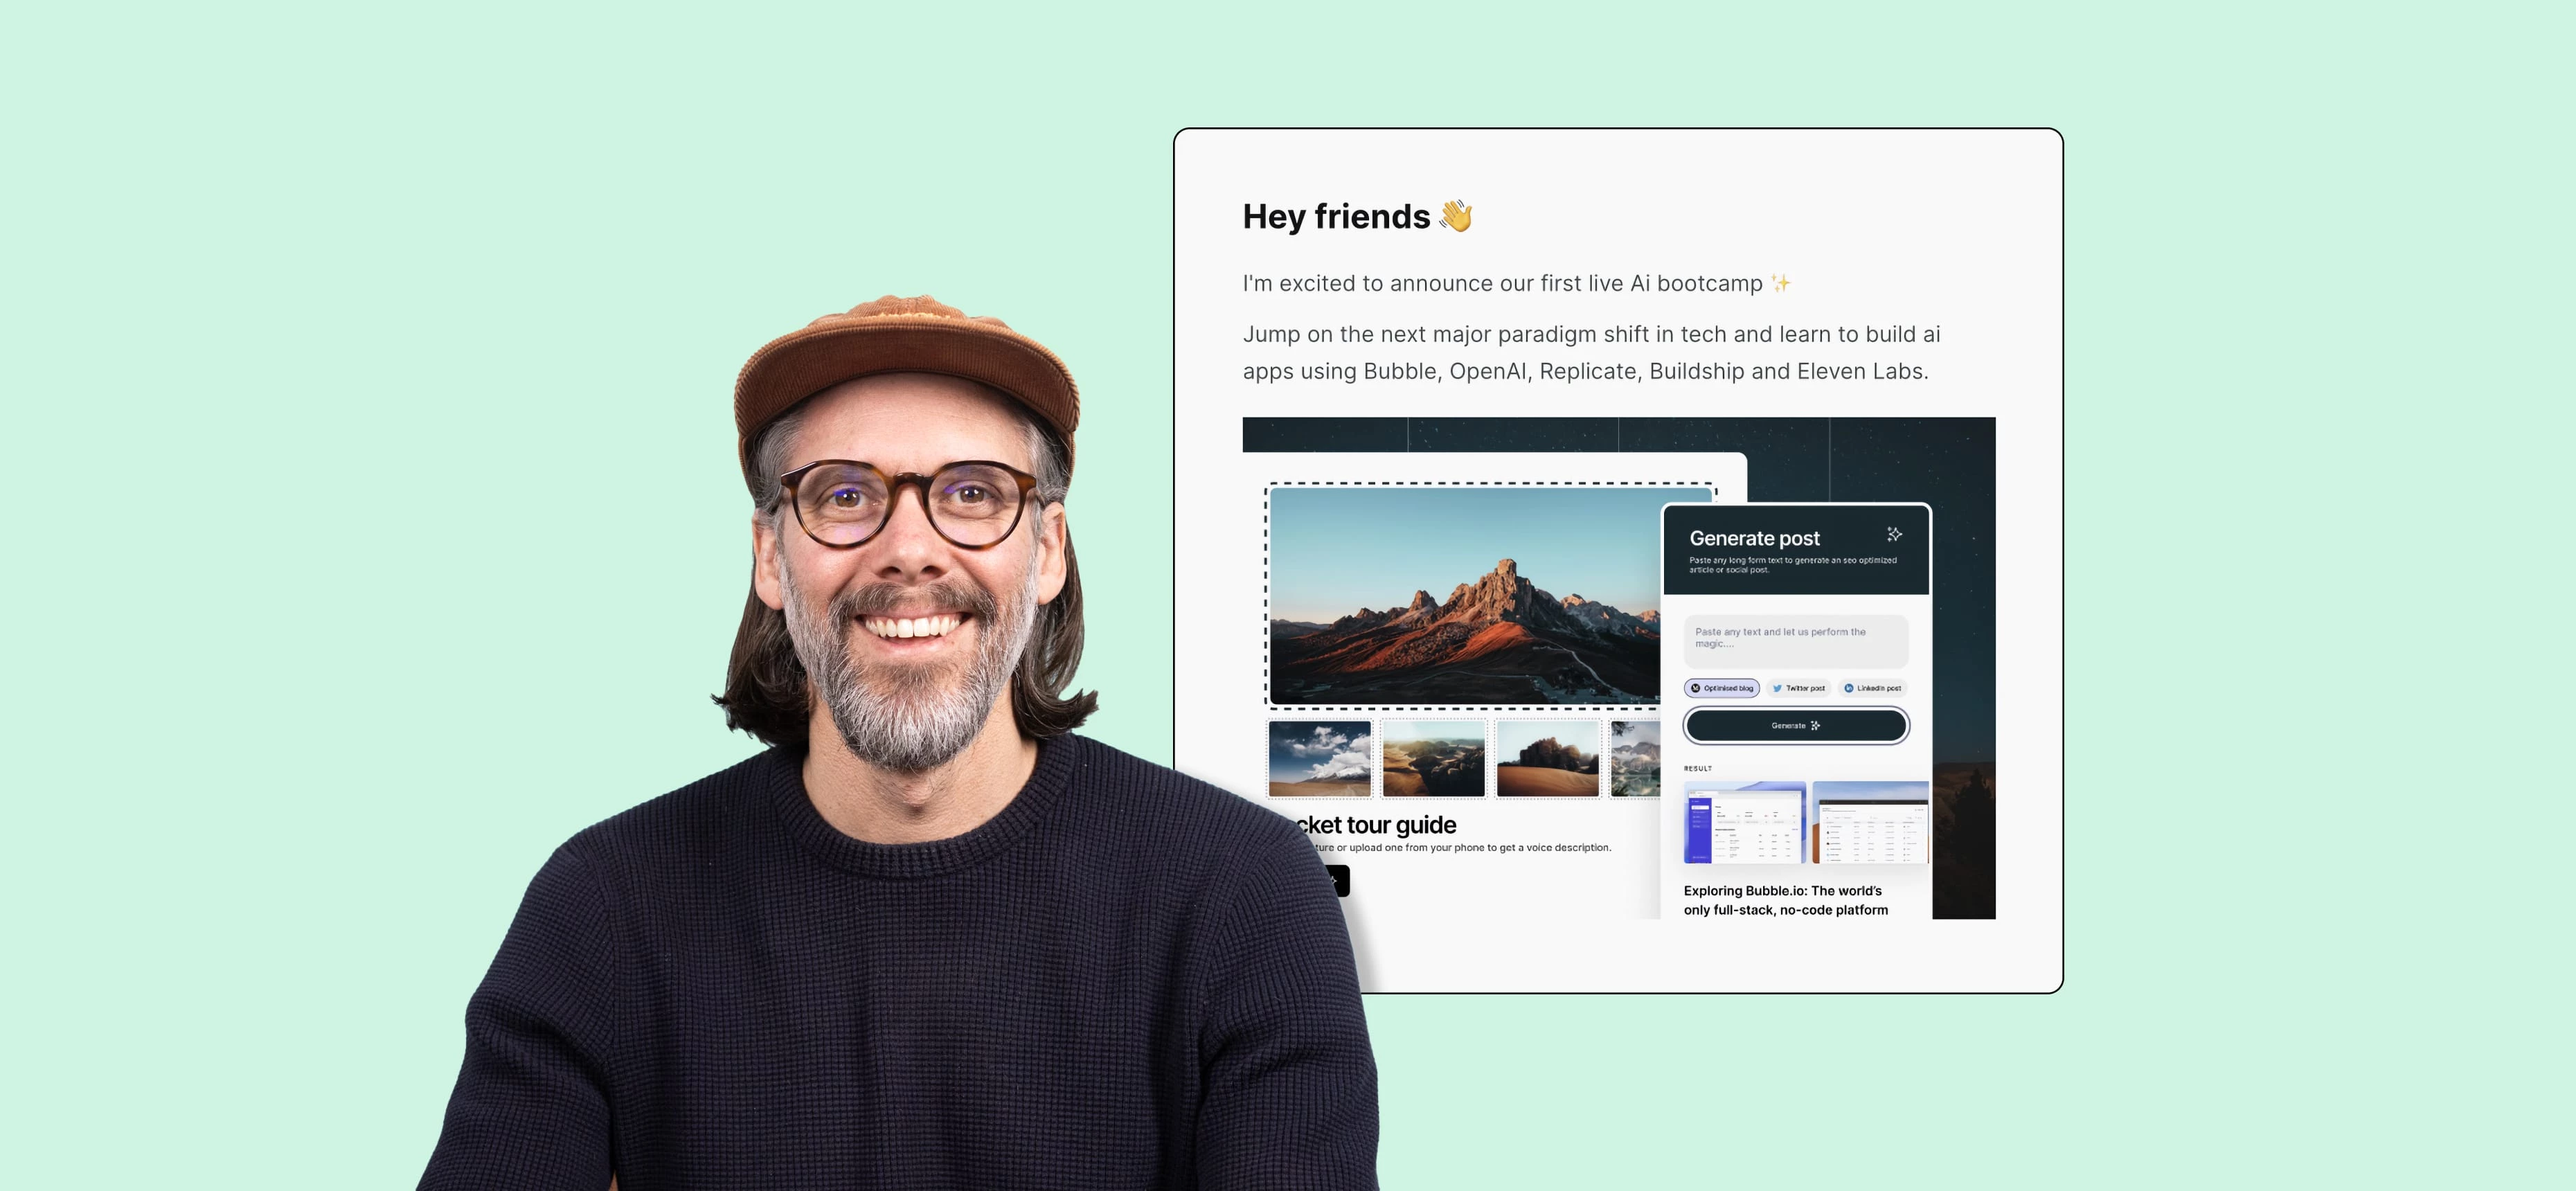Screen dimensions: 2576x1191
Task: Click the waving hand emoji after Hey friends
Action: point(1456,216)
